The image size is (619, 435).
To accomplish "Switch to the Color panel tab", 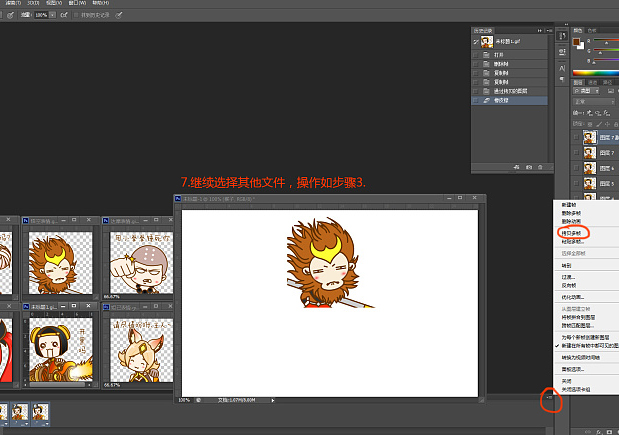I will point(578,30).
